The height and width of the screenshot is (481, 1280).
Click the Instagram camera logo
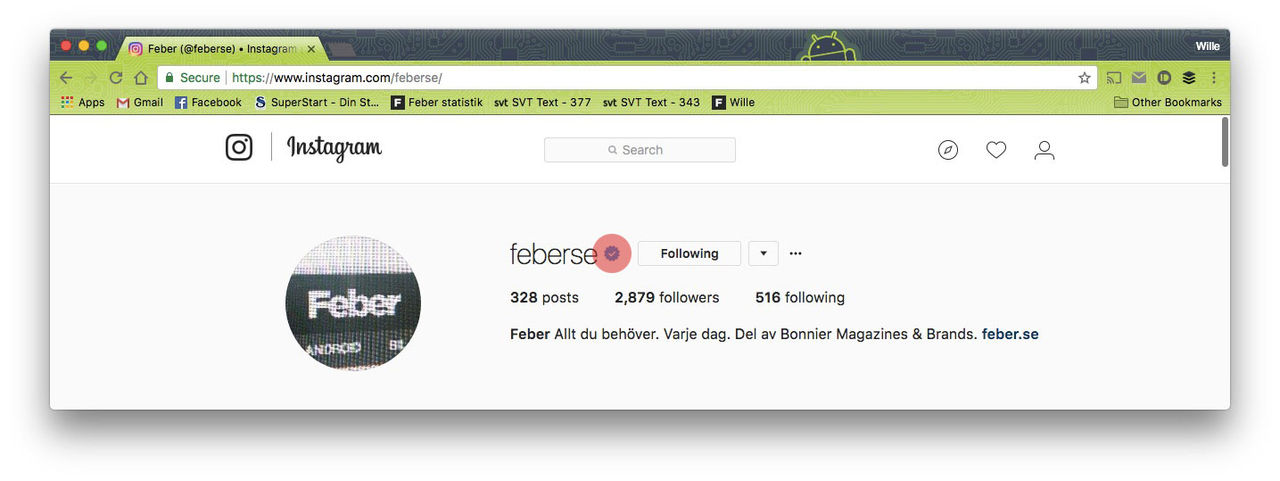(239, 148)
